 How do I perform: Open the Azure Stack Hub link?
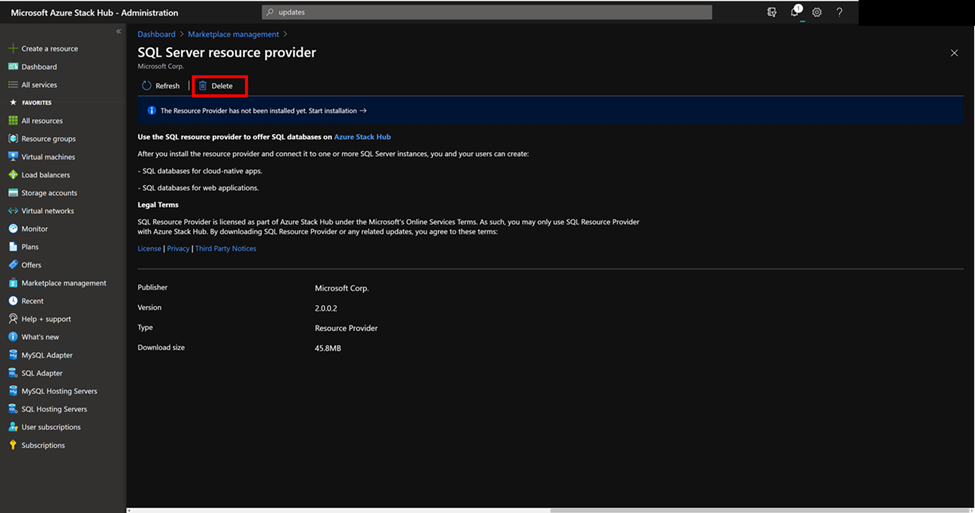coord(363,137)
